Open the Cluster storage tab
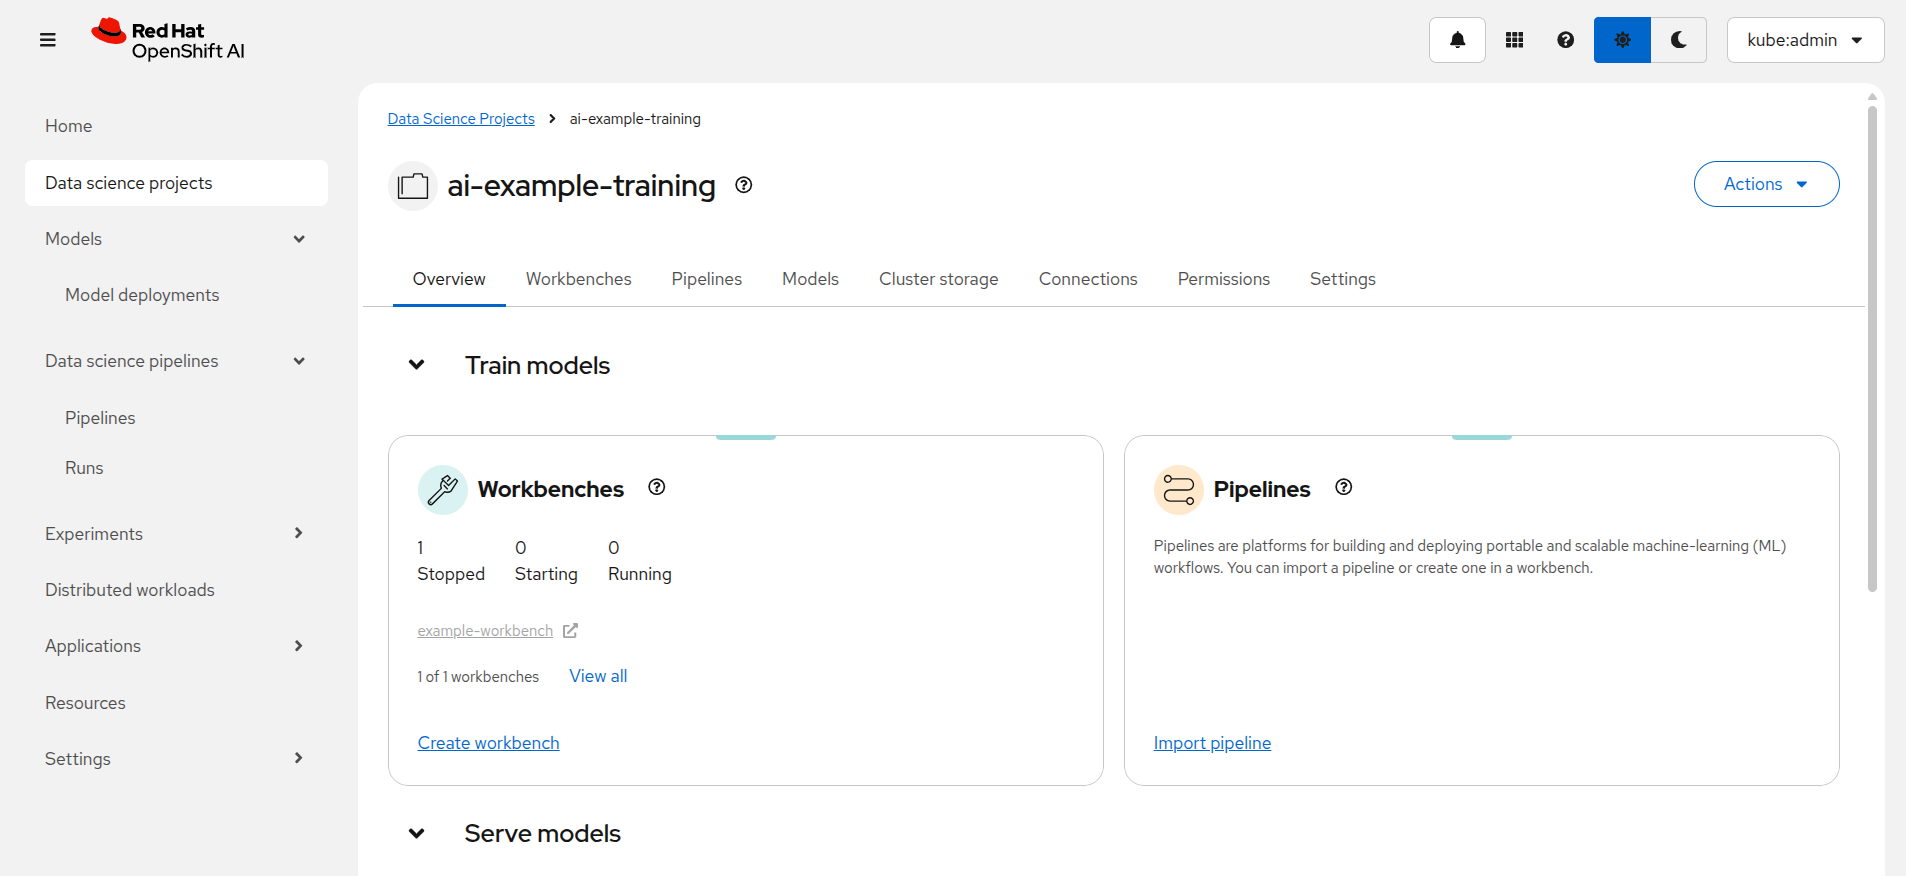This screenshot has width=1906, height=876. click(x=939, y=279)
